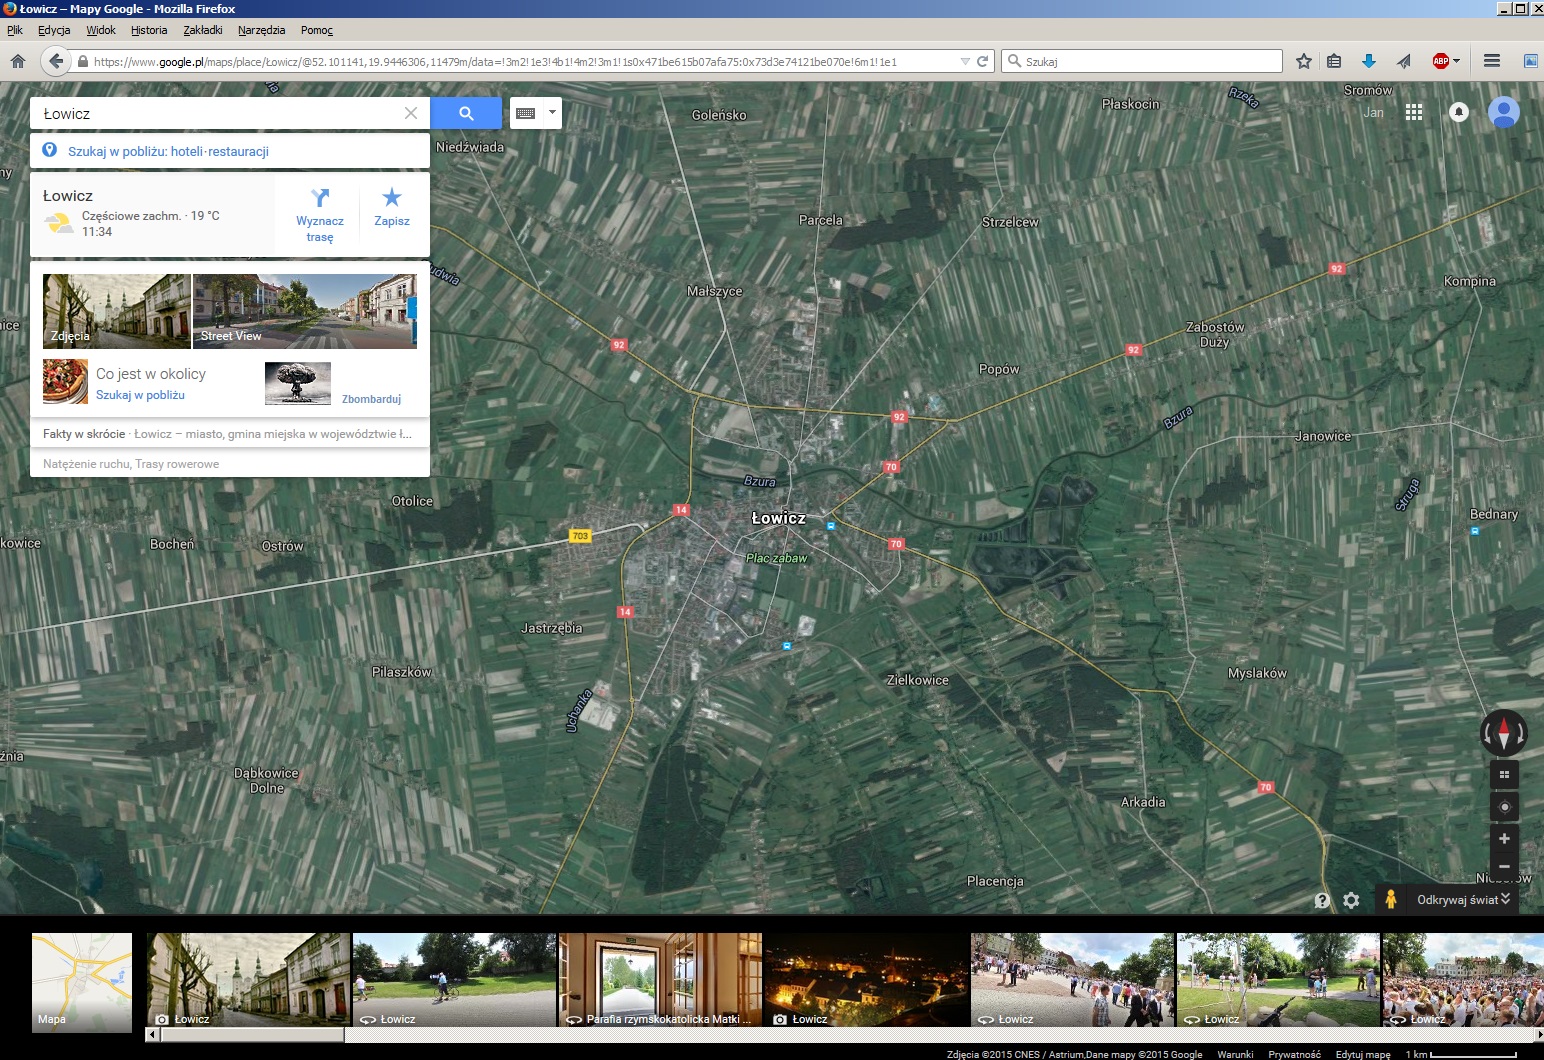Screen dimensions: 1544x1060
Task: Toggle map tilt view button
Action: tap(1504, 774)
